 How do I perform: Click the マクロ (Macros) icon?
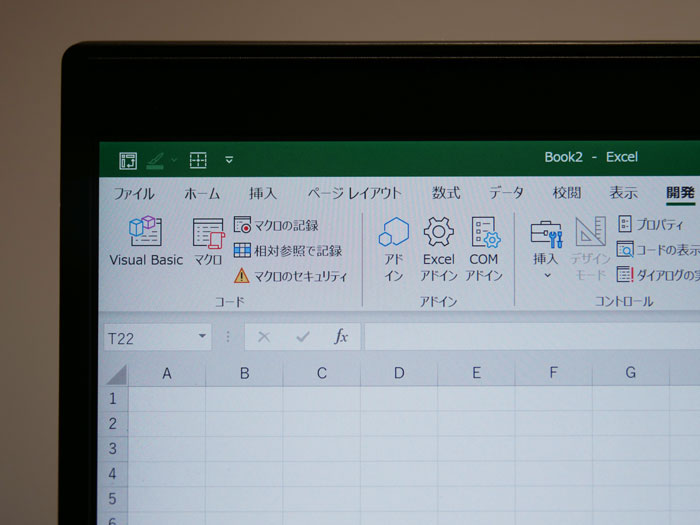pyautogui.click(x=208, y=241)
